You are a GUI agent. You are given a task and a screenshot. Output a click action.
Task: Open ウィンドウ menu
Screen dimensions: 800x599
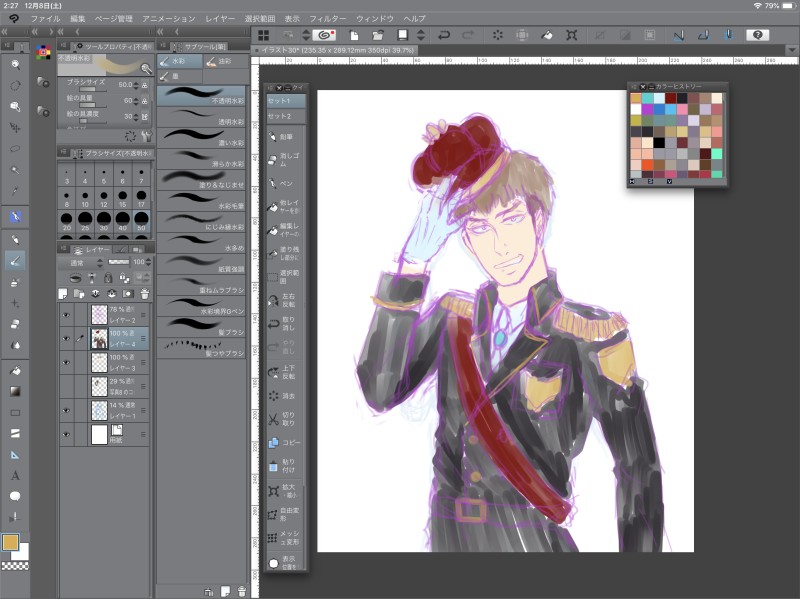pos(375,18)
